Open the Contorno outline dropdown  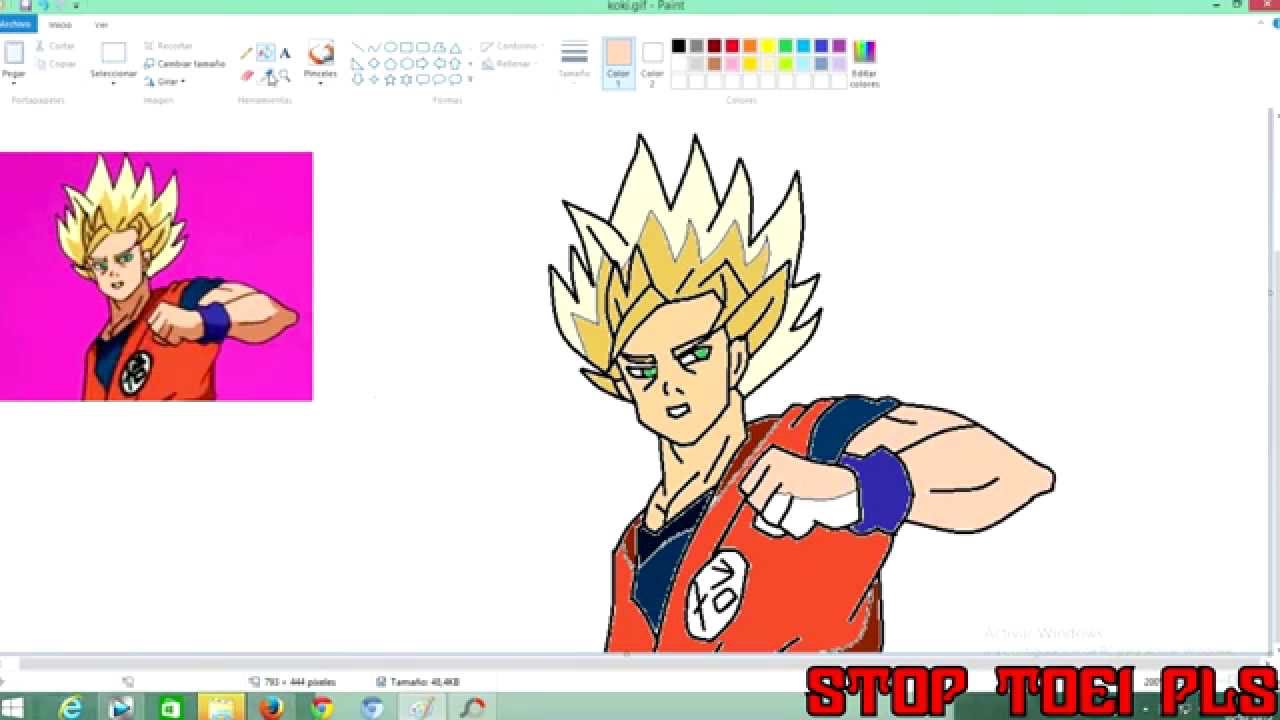coord(512,46)
